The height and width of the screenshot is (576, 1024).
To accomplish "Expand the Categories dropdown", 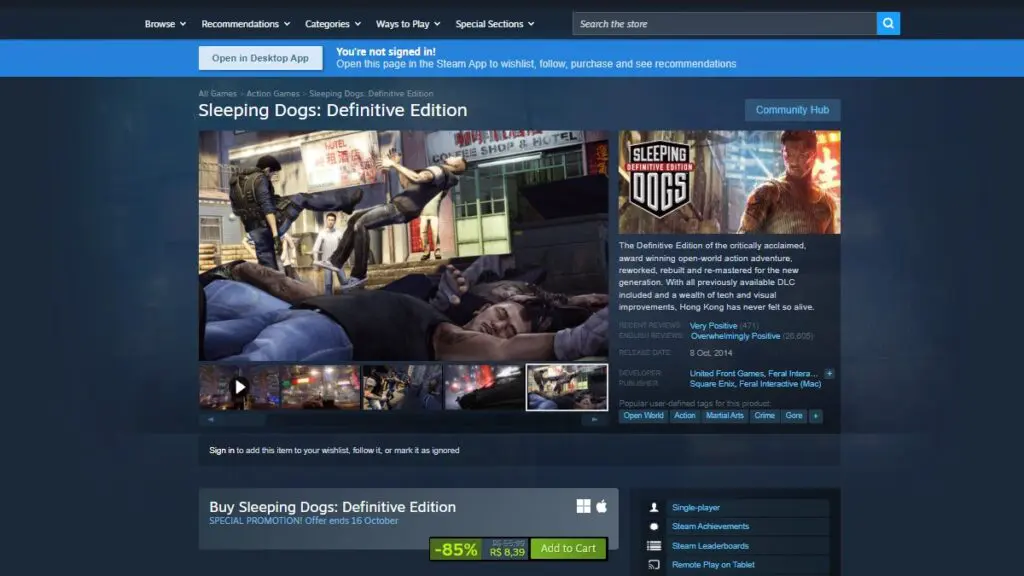I will coord(332,24).
